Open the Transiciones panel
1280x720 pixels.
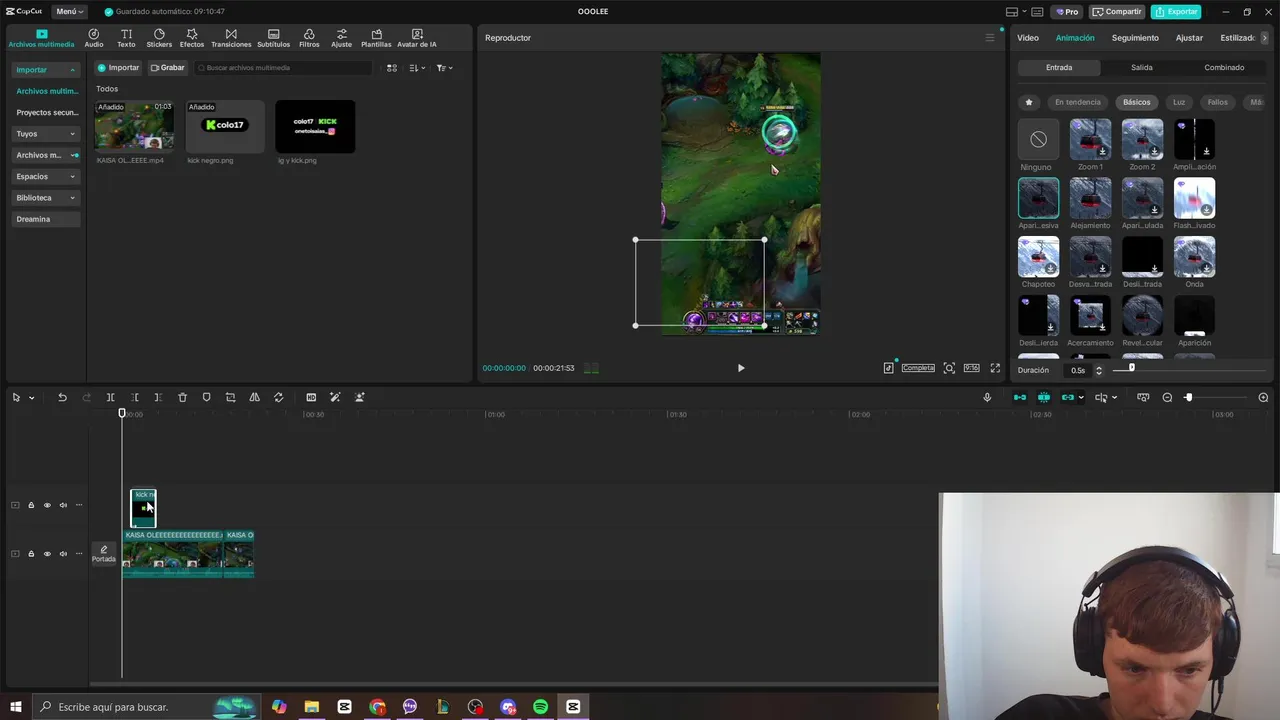[x=231, y=38]
